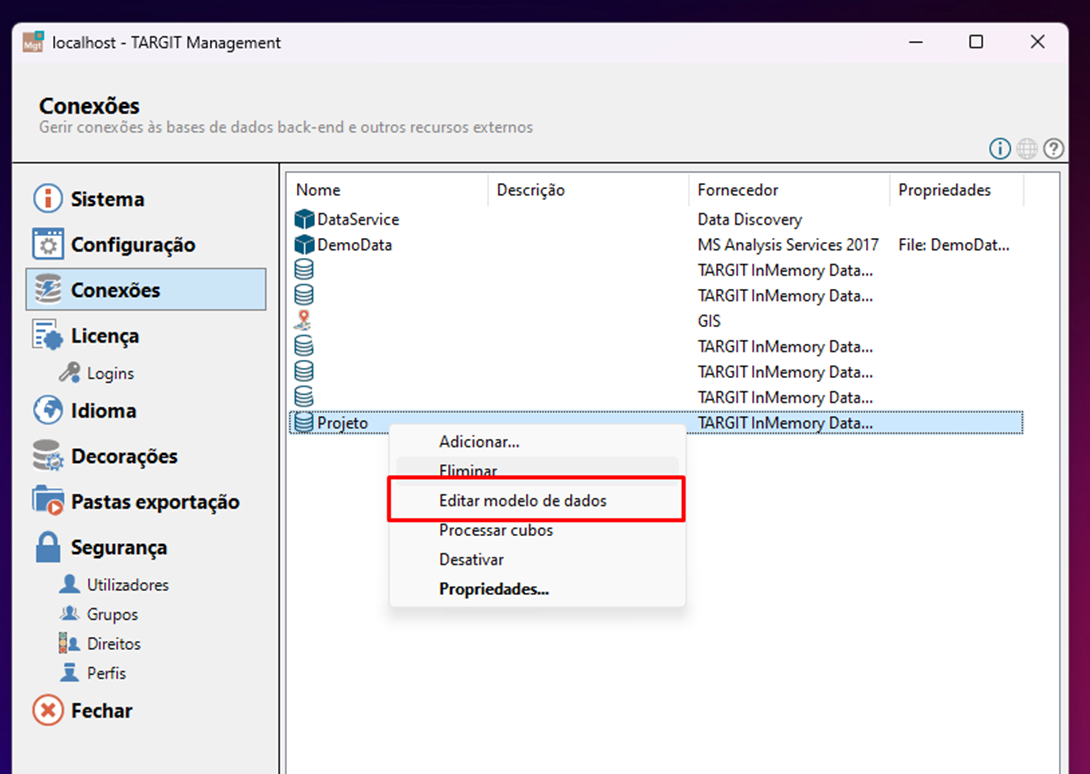Click the GIS provider cell

[x=709, y=321]
